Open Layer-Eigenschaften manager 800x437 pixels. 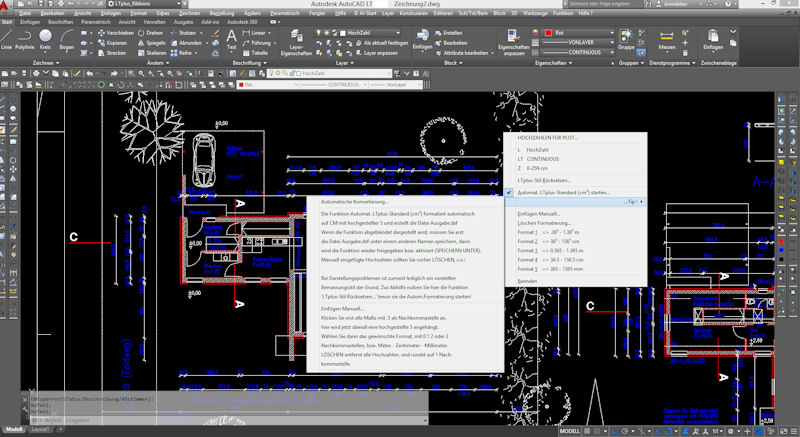pyautogui.click(x=296, y=42)
